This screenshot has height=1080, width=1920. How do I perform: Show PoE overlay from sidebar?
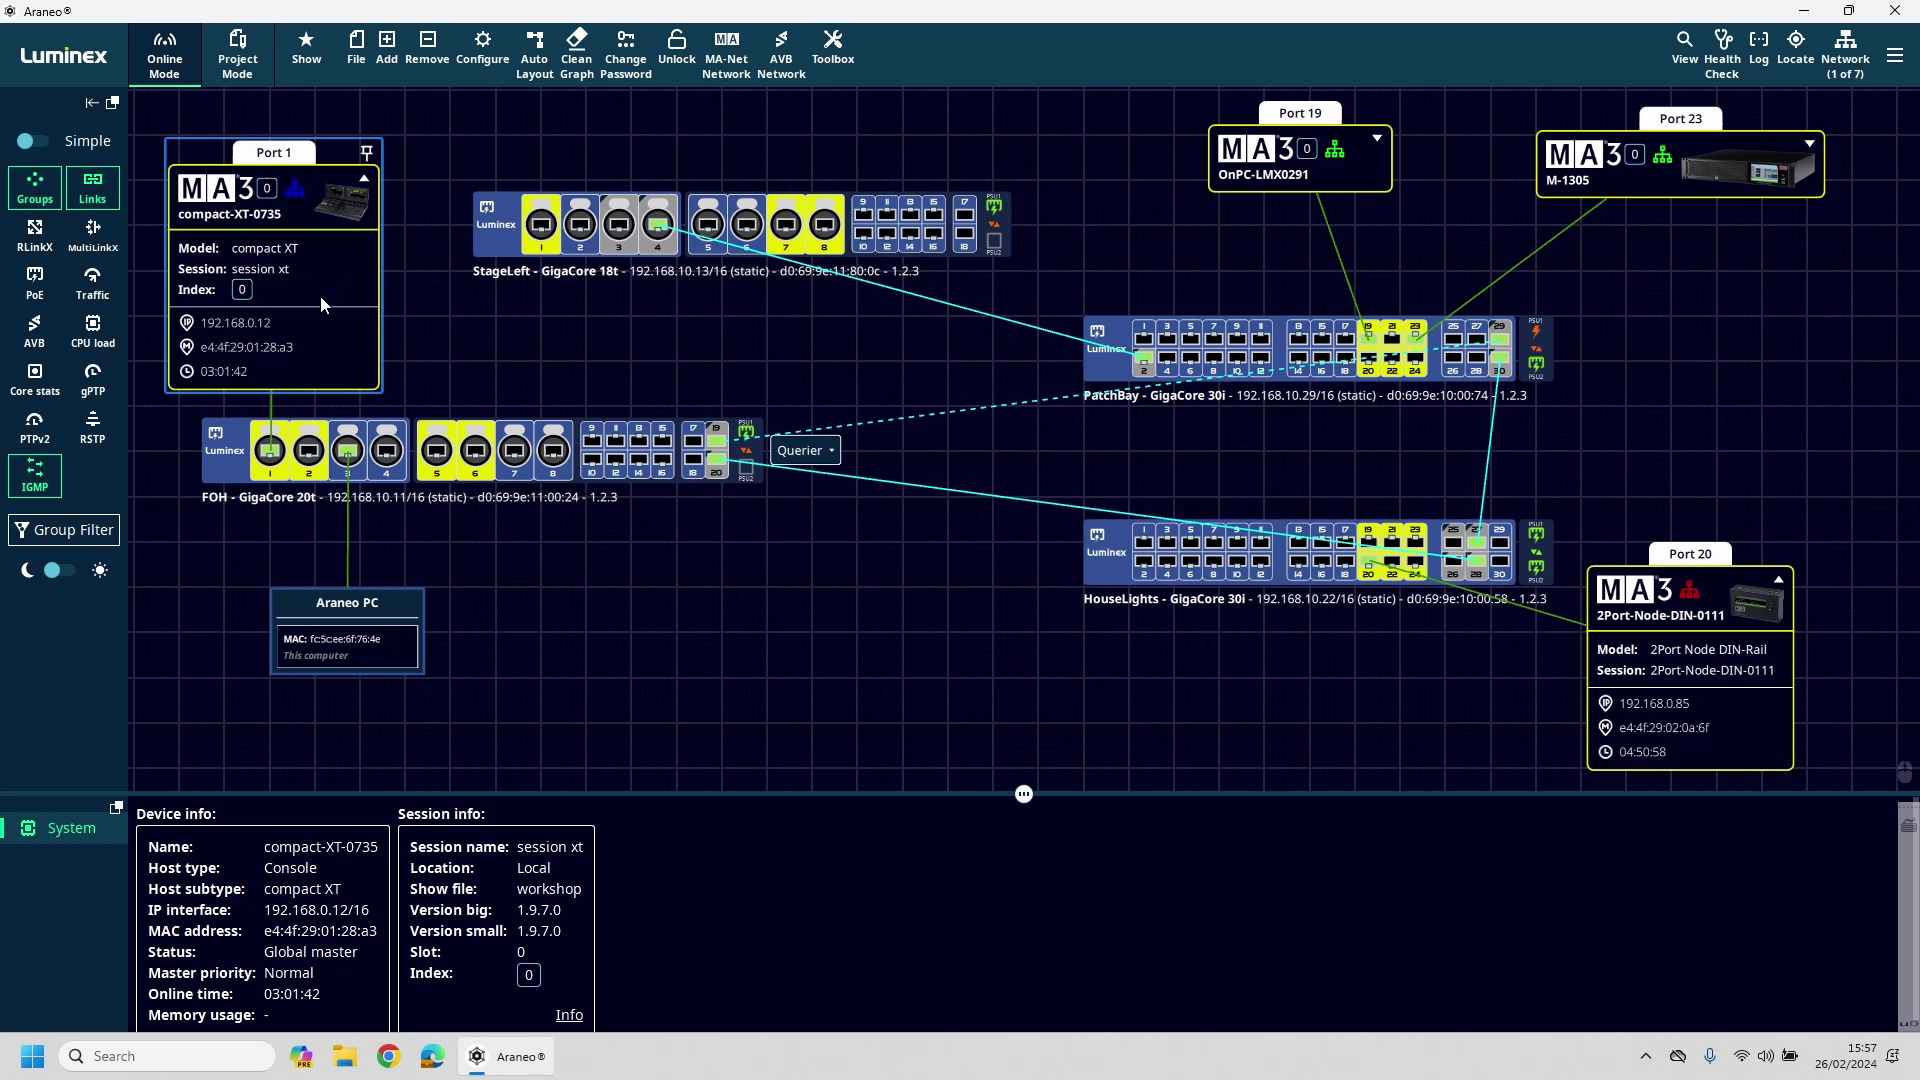point(35,283)
